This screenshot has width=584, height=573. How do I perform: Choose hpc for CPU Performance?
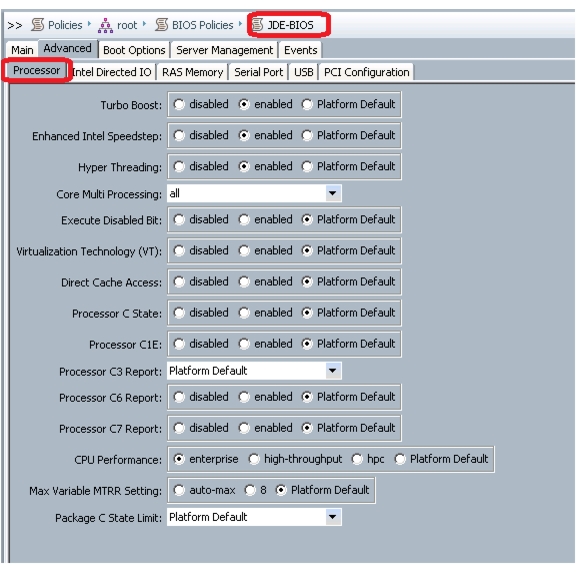point(357,459)
